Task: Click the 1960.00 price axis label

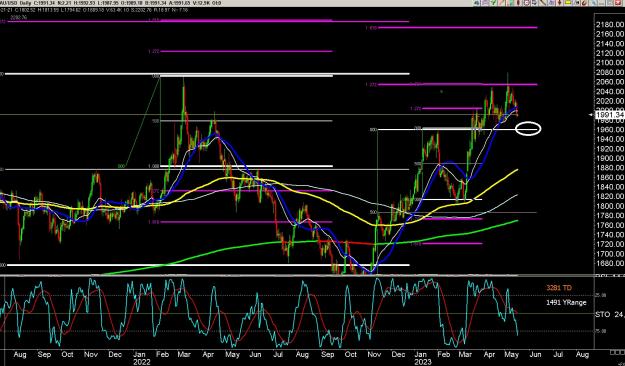Action: (x=610, y=130)
